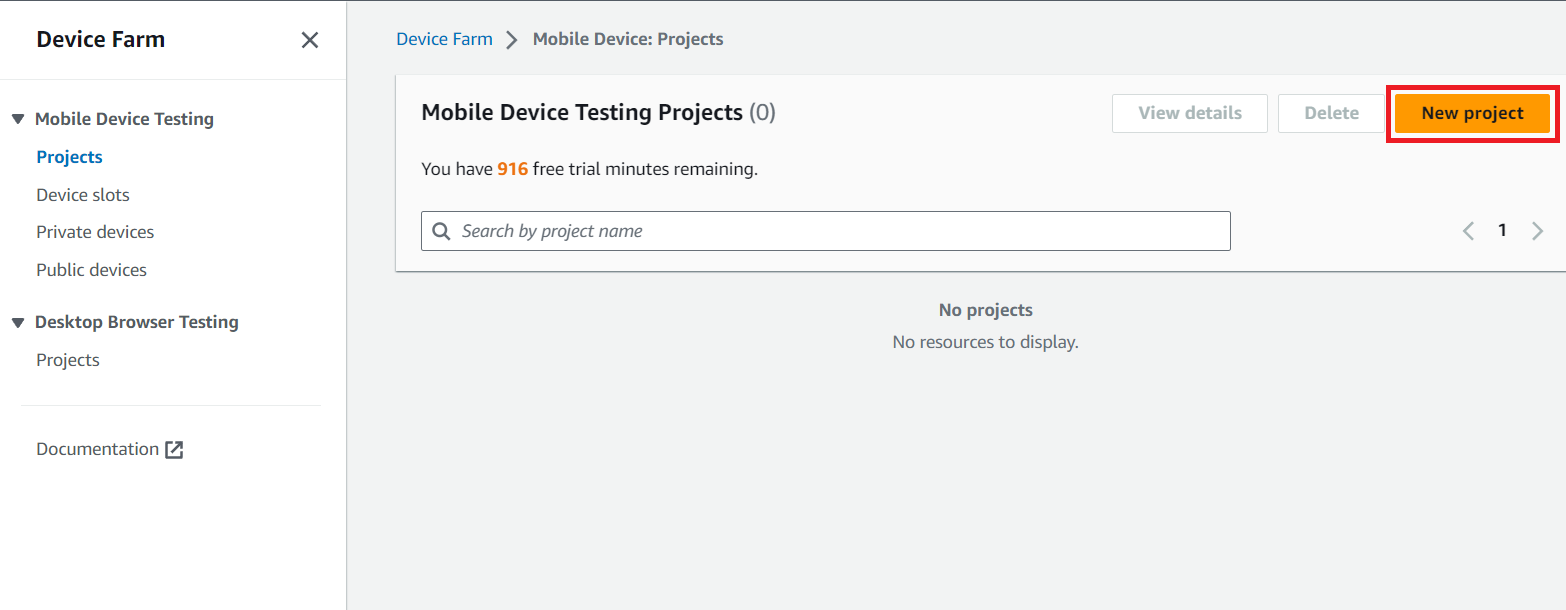The width and height of the screenshot is (1566, 610).
Task: Click the magnifying glass search icon
Action: tap(441, 231)
